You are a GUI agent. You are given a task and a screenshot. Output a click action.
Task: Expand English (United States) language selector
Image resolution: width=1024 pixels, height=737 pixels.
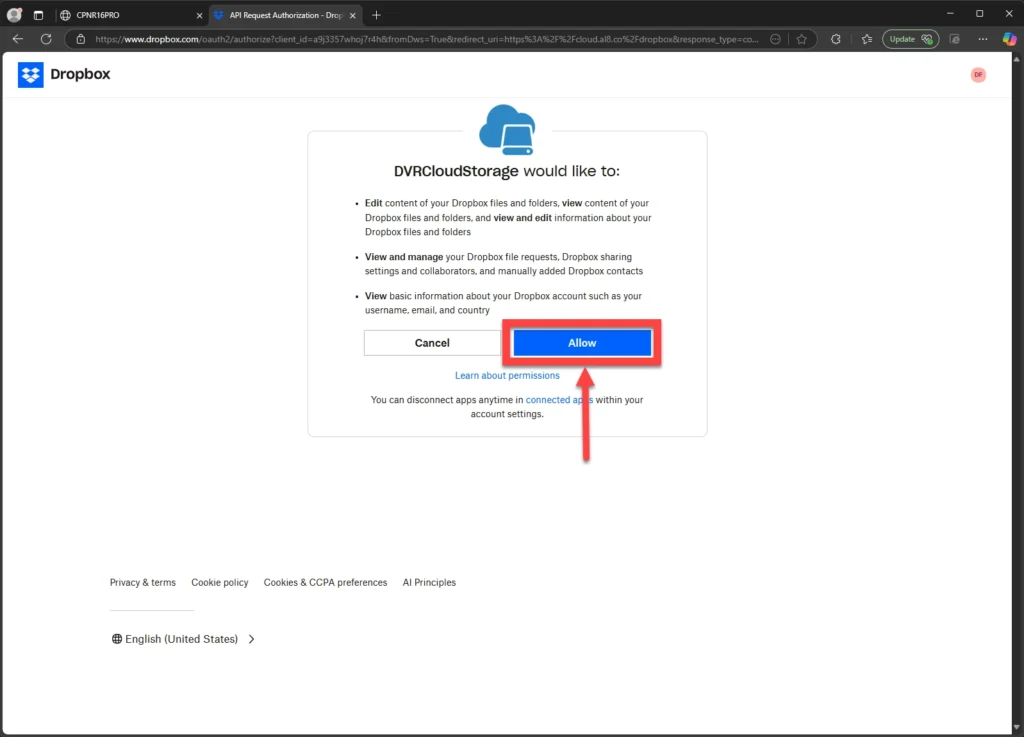coord(183,639)
